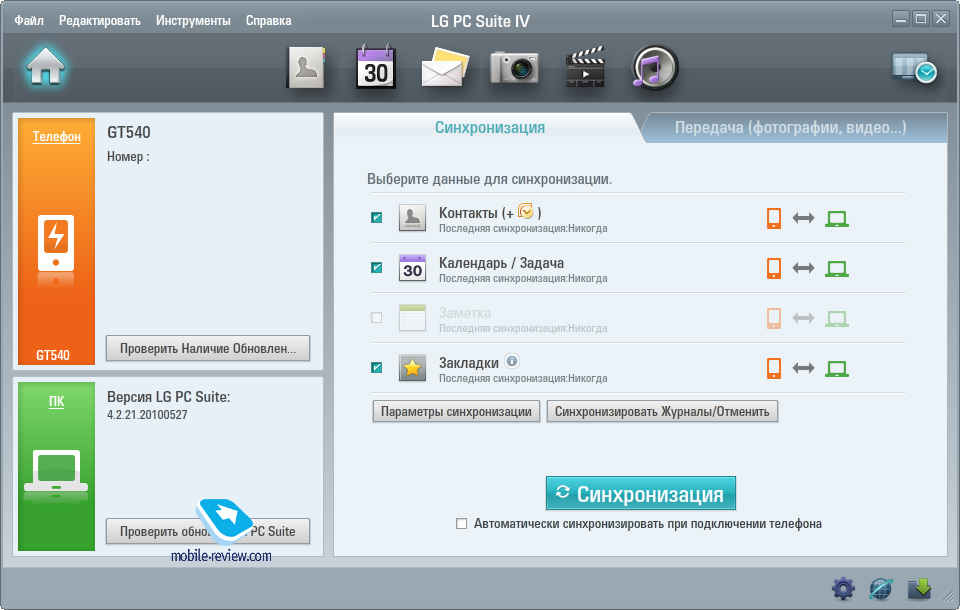Uncheck the Календарь / Задача checkbox
Viewport: 960px width, 610px height.
(377, 268)
